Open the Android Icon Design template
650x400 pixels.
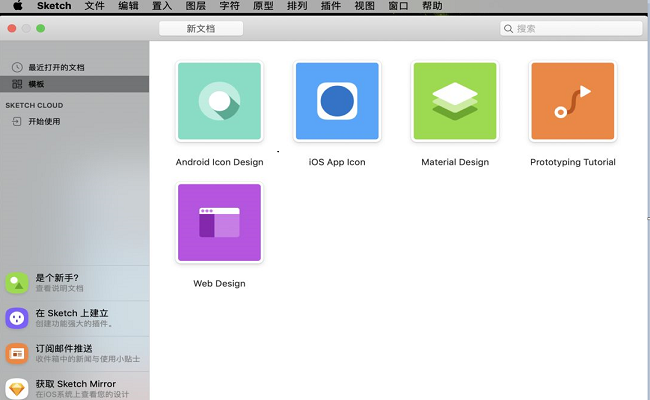click(219, 104)
